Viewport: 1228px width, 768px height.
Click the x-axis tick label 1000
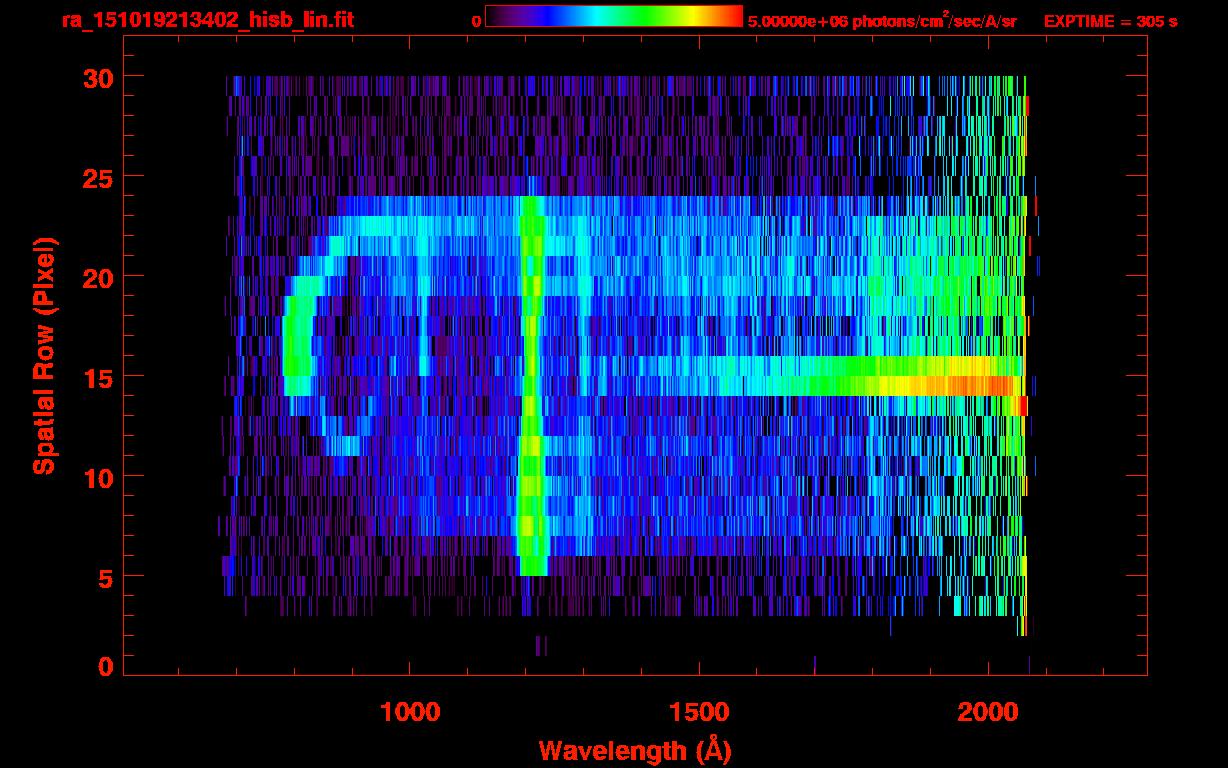(x=410, y=712)
